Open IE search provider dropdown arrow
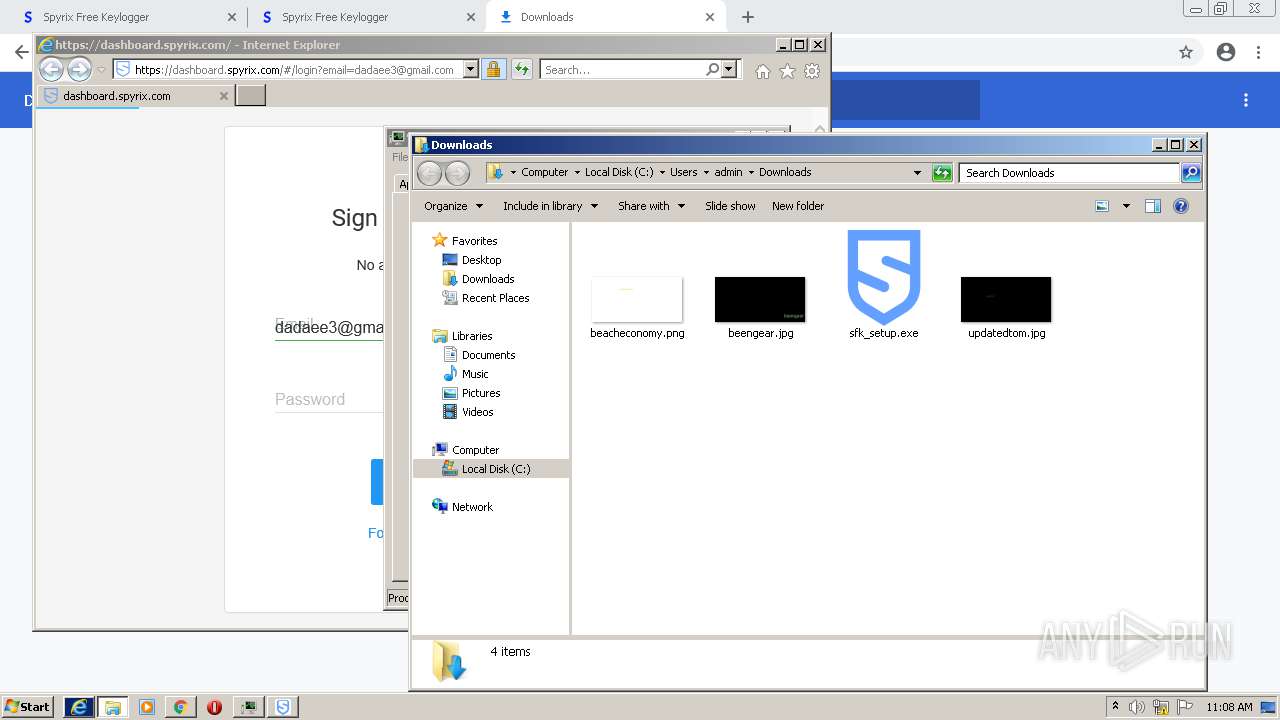The width and height of the screenshot is (1280, 720). click(x=729, y=70)
